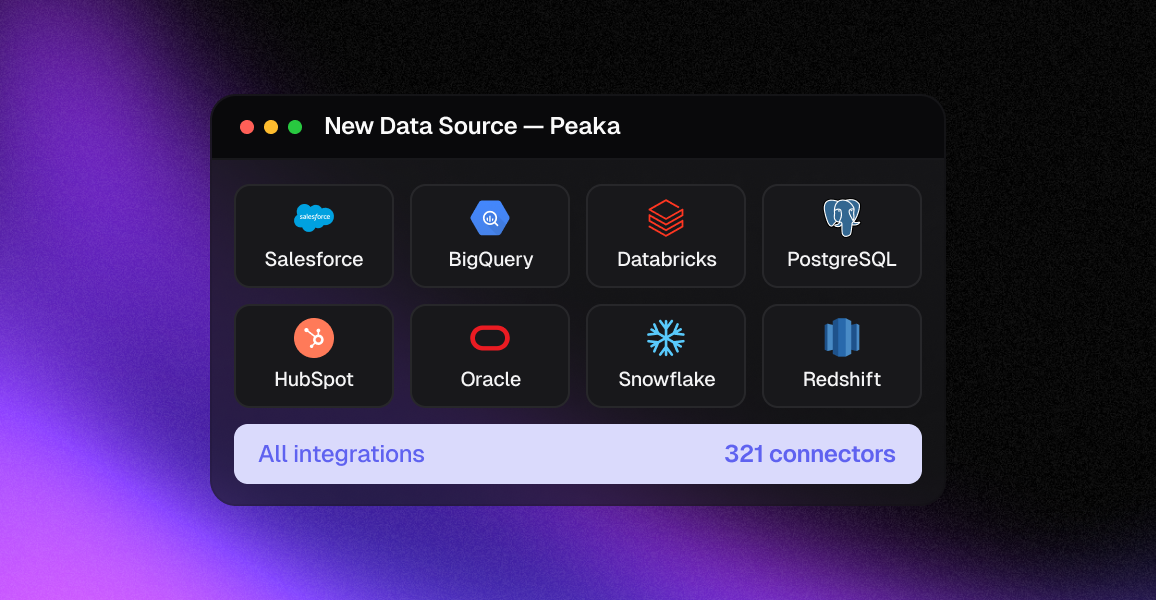Open the All integrations link
1156x600 pixels.
[x=341, y=454]
